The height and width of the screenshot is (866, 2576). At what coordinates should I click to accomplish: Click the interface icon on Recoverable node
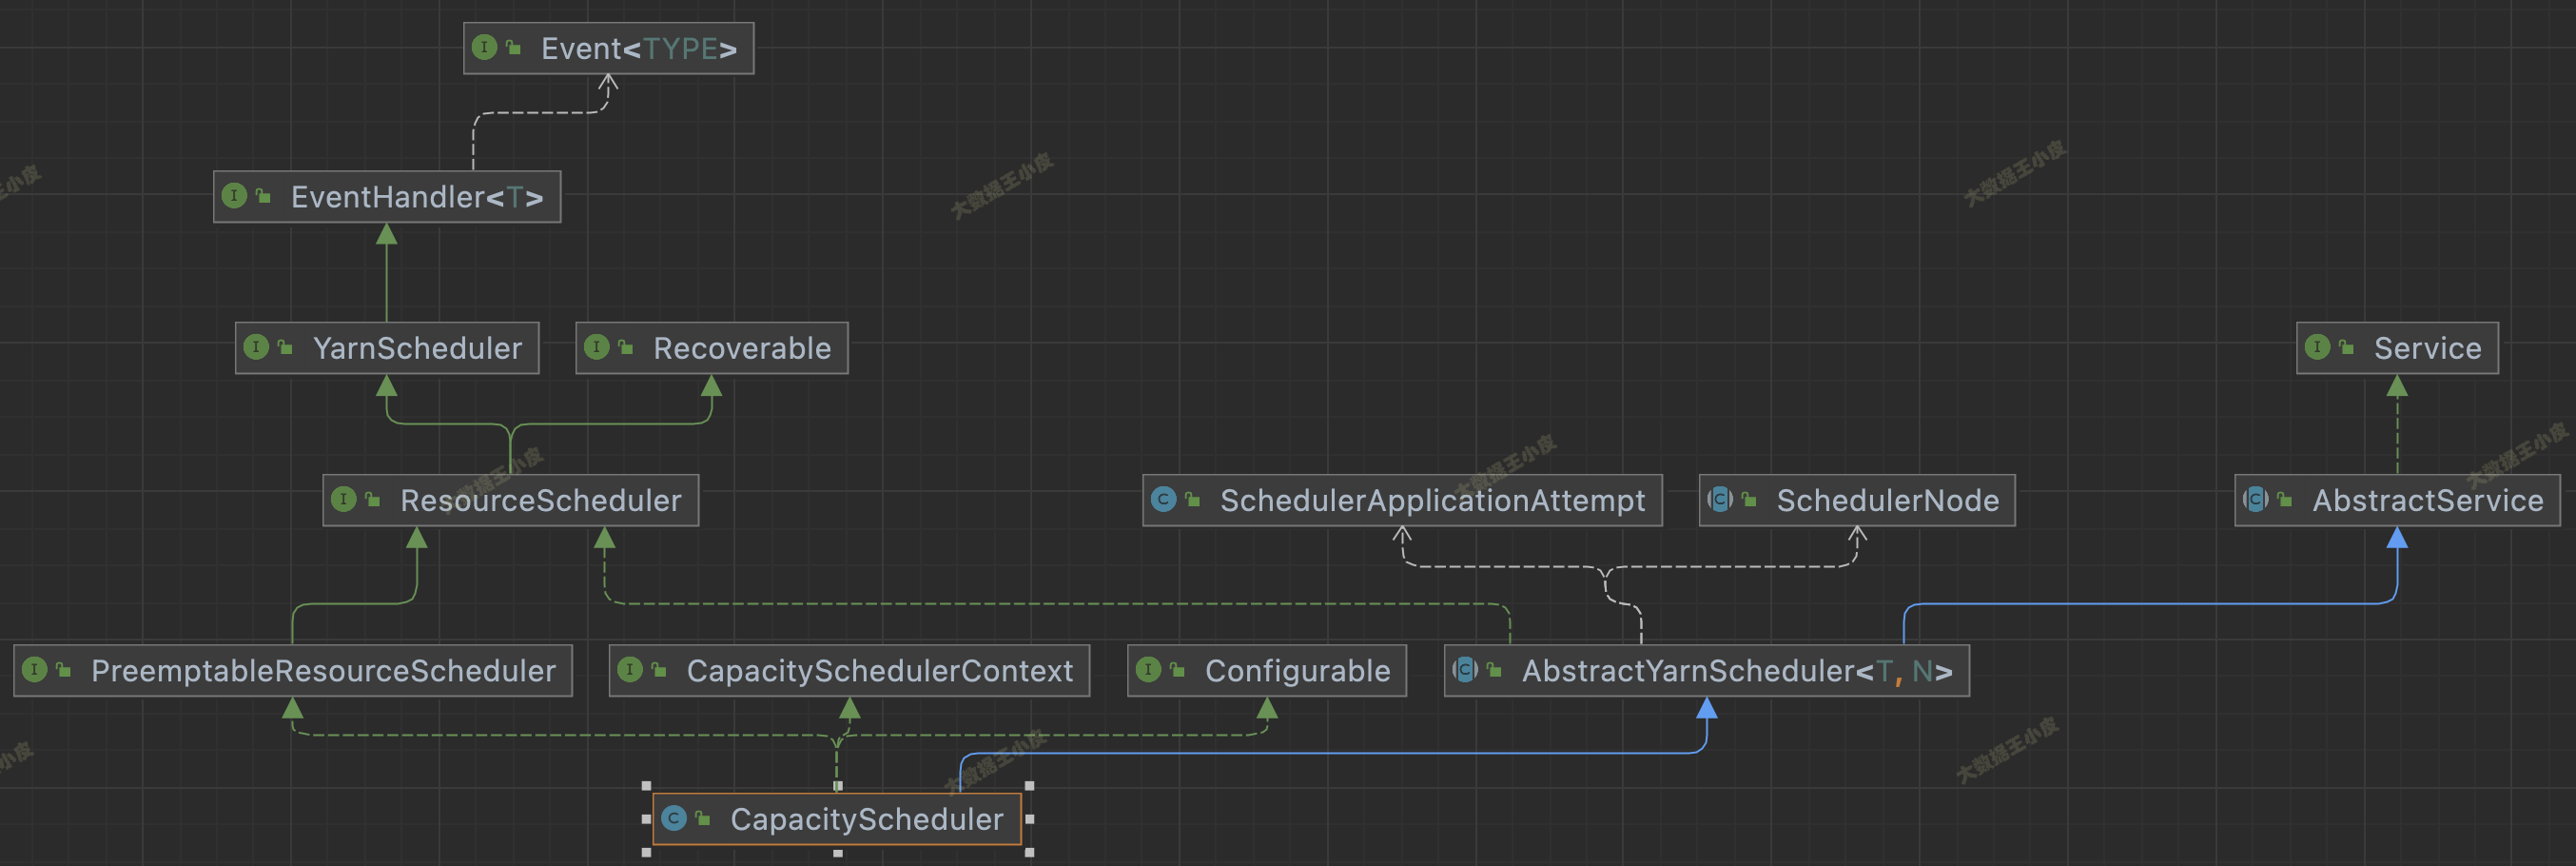tap(596, 347)
